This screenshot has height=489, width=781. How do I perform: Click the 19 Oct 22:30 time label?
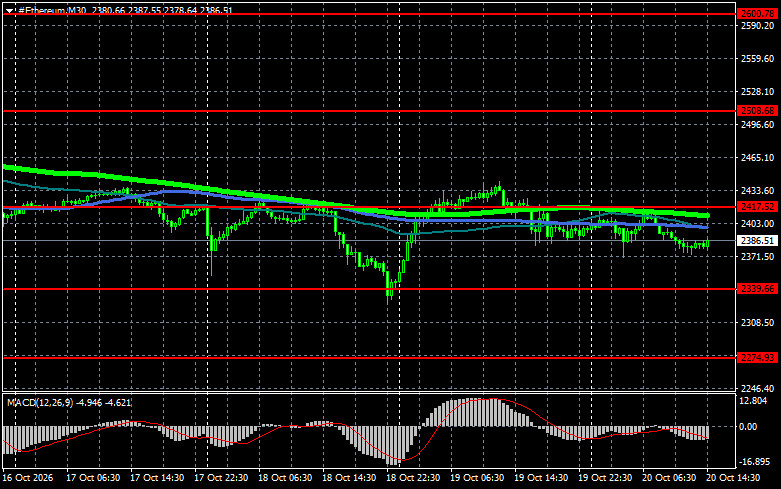tap(605, 478)
